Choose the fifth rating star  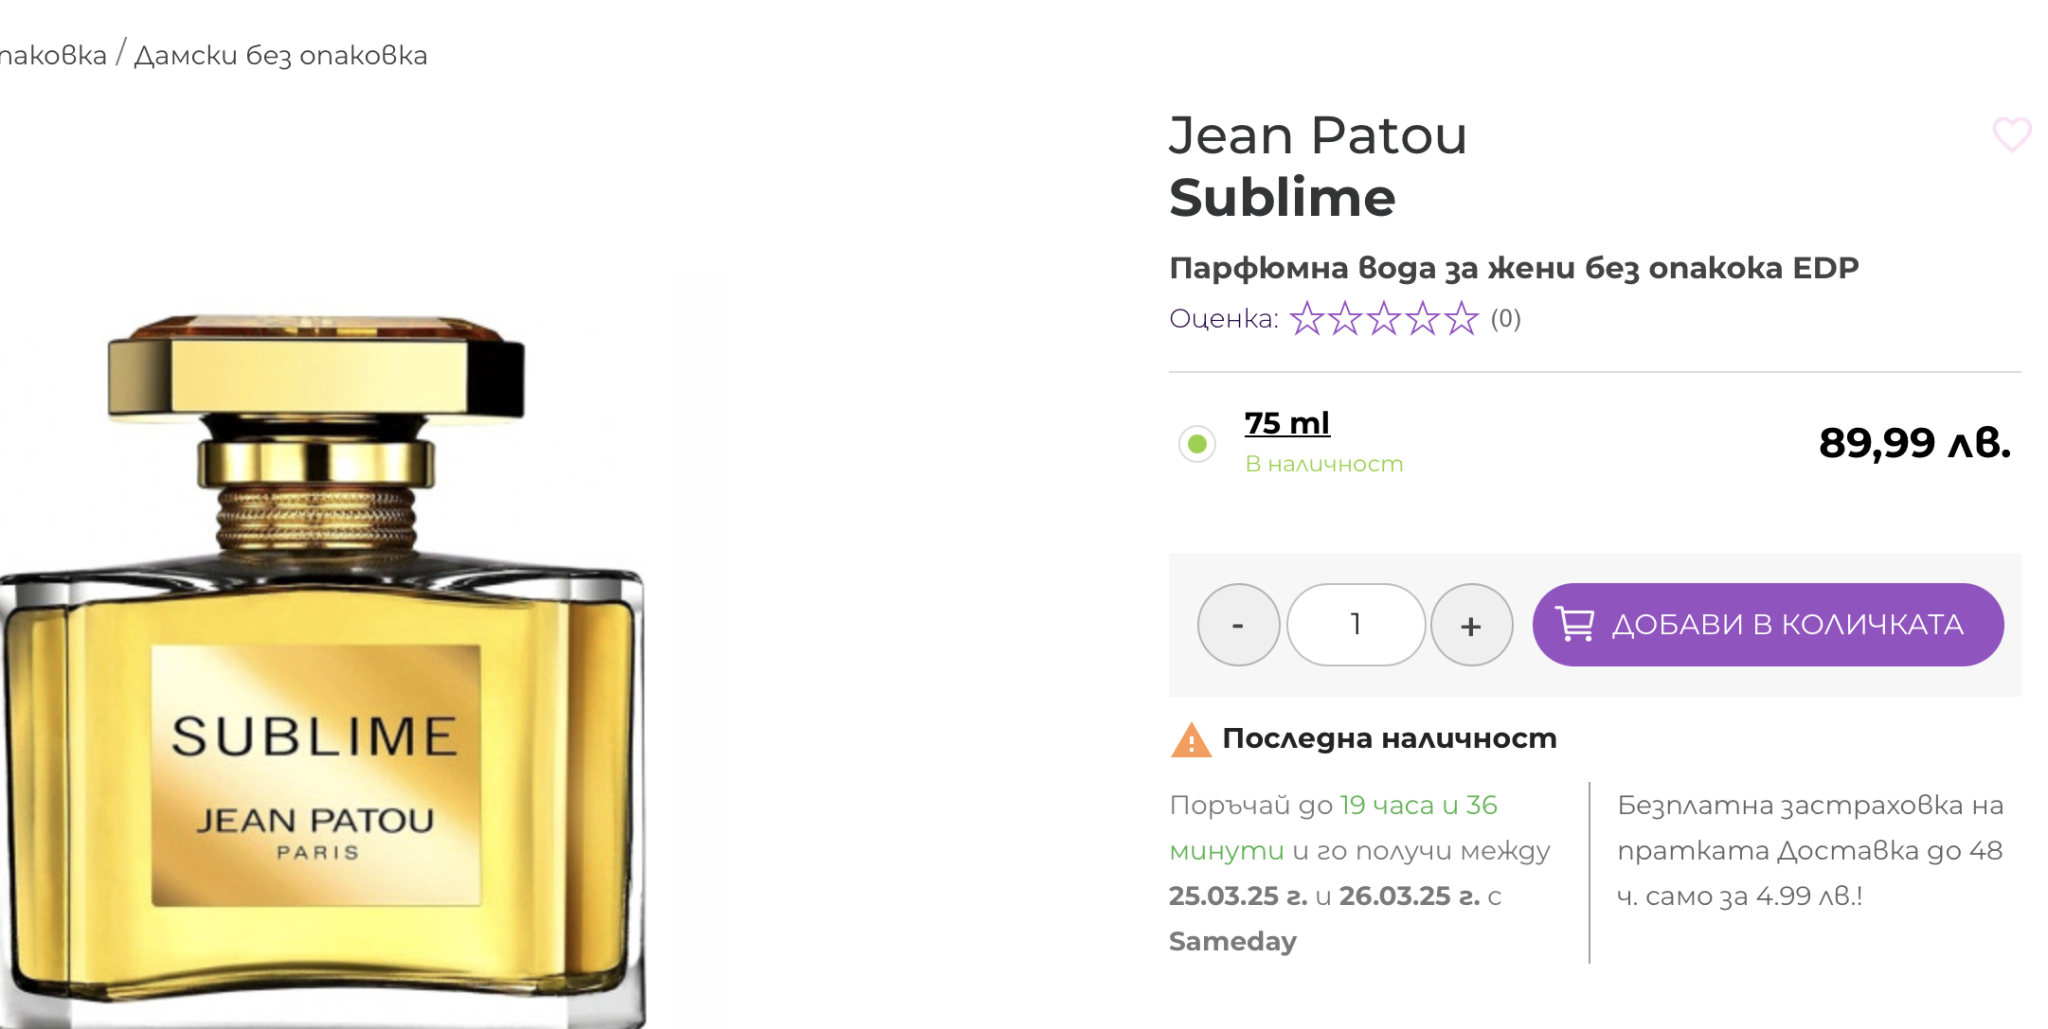(x=1461, y=319)
